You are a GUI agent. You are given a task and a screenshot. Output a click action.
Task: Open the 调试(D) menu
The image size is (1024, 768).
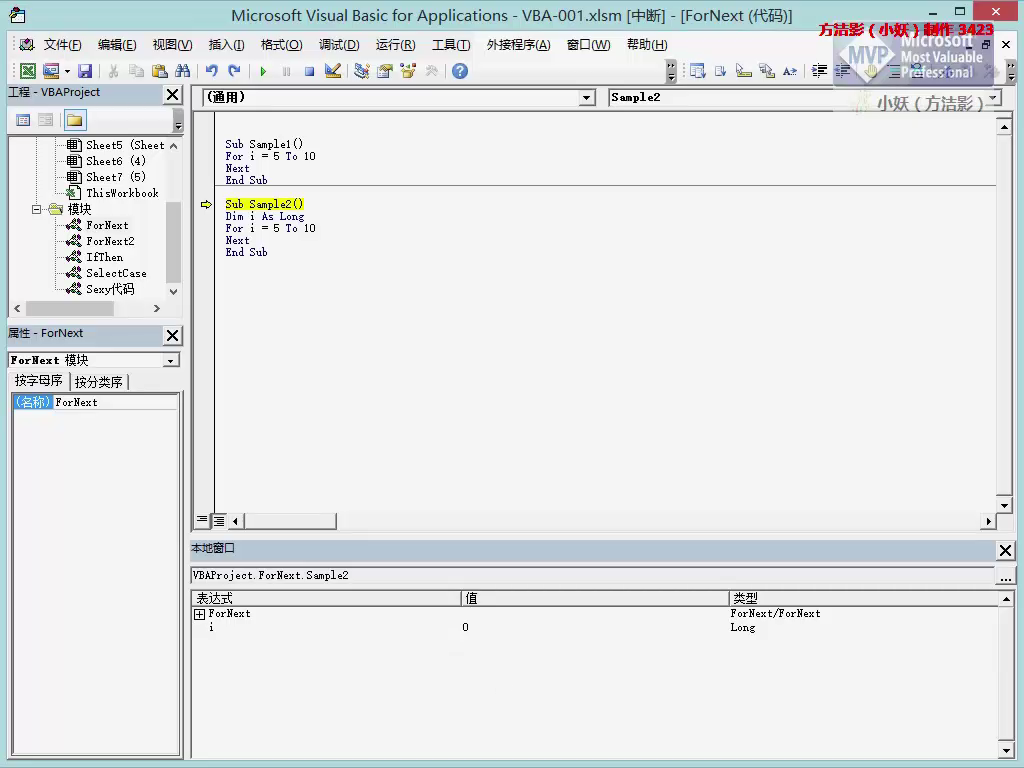(339, 44)
